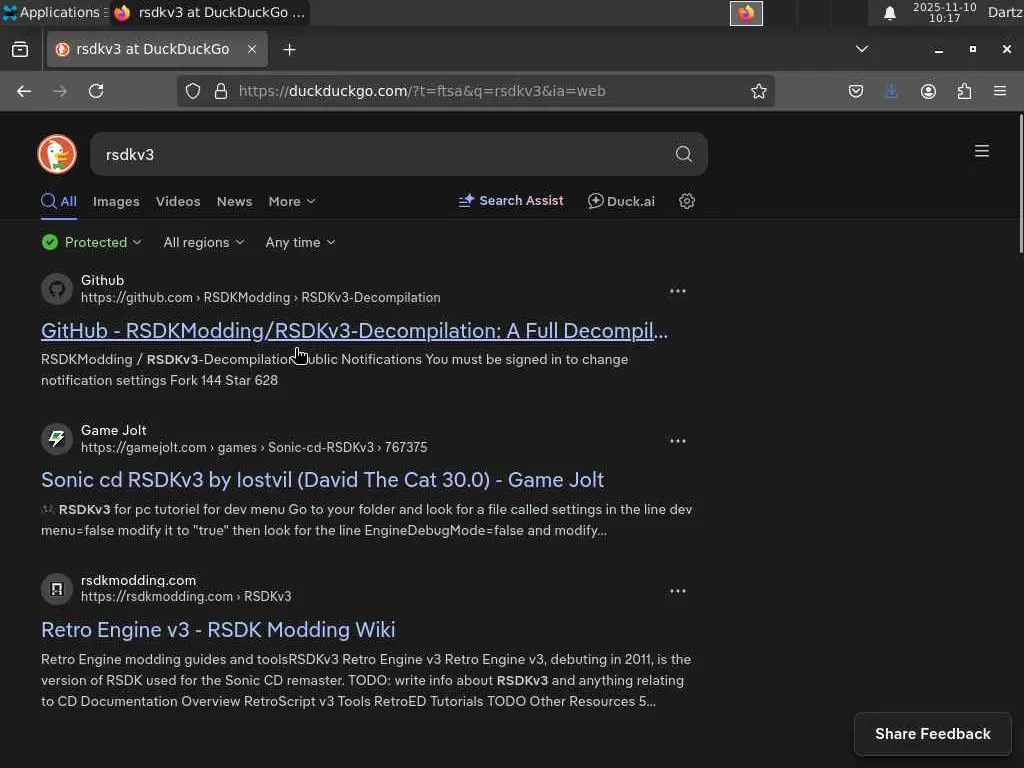Open the Retro Engine v3 RSDK Modding Wiki link

point(218,629)
